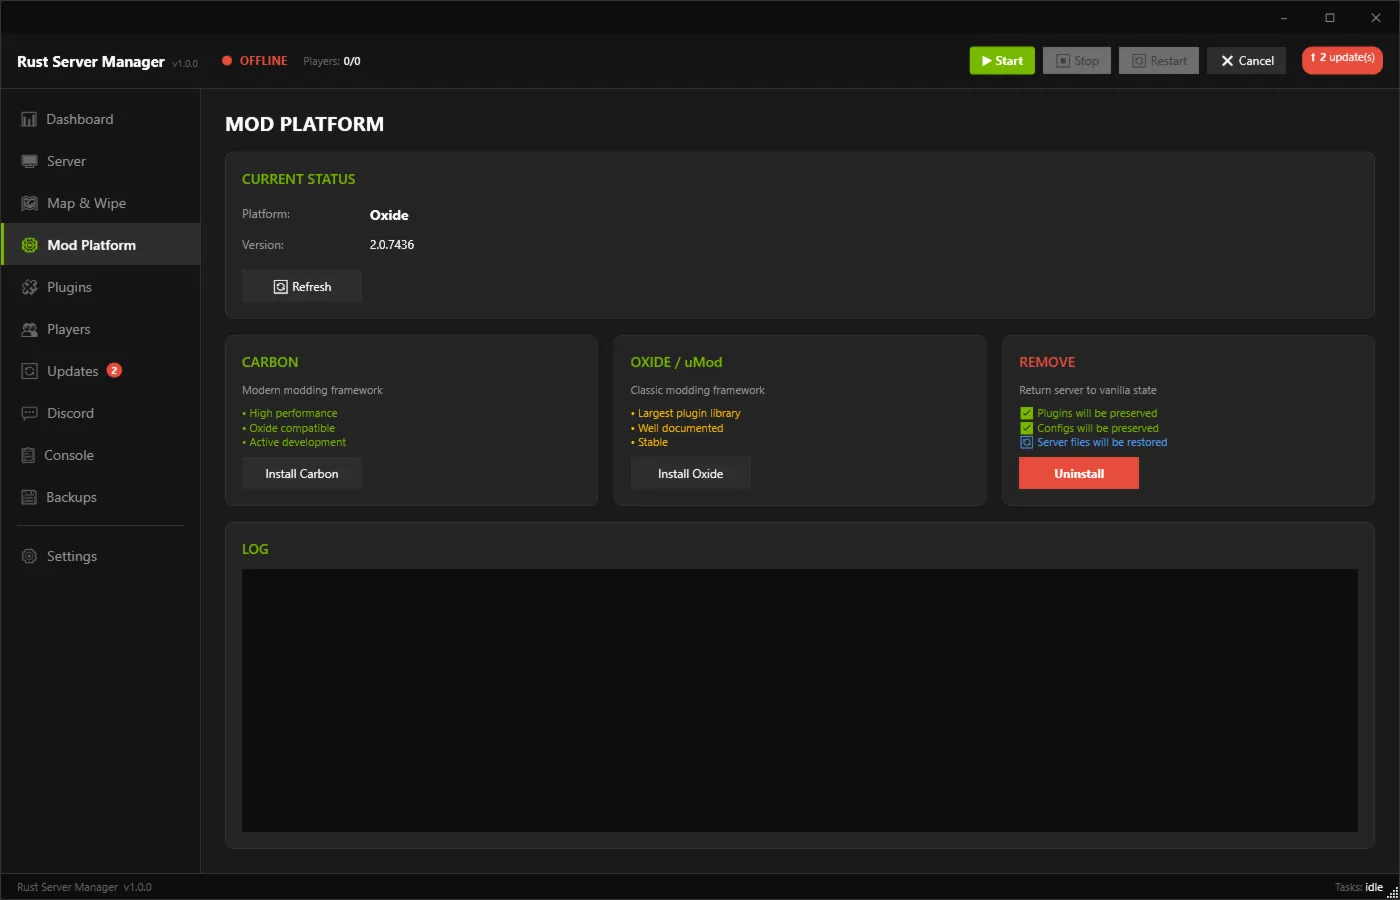Open the Backups page label
The height and width of the screenshot is (900, 1400).
click(x=71, y=497)
